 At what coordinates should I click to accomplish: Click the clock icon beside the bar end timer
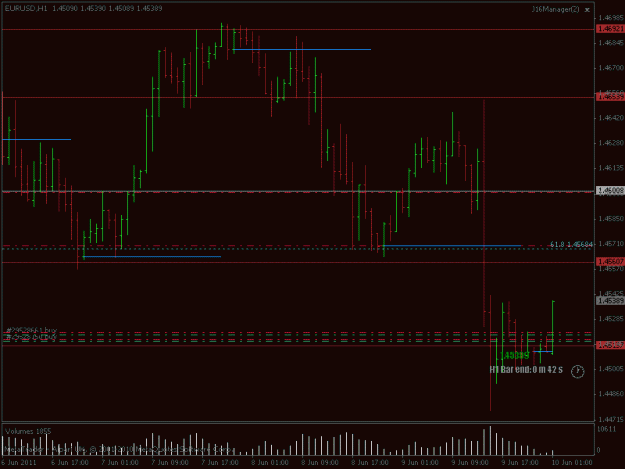click(x=577, y=371)
